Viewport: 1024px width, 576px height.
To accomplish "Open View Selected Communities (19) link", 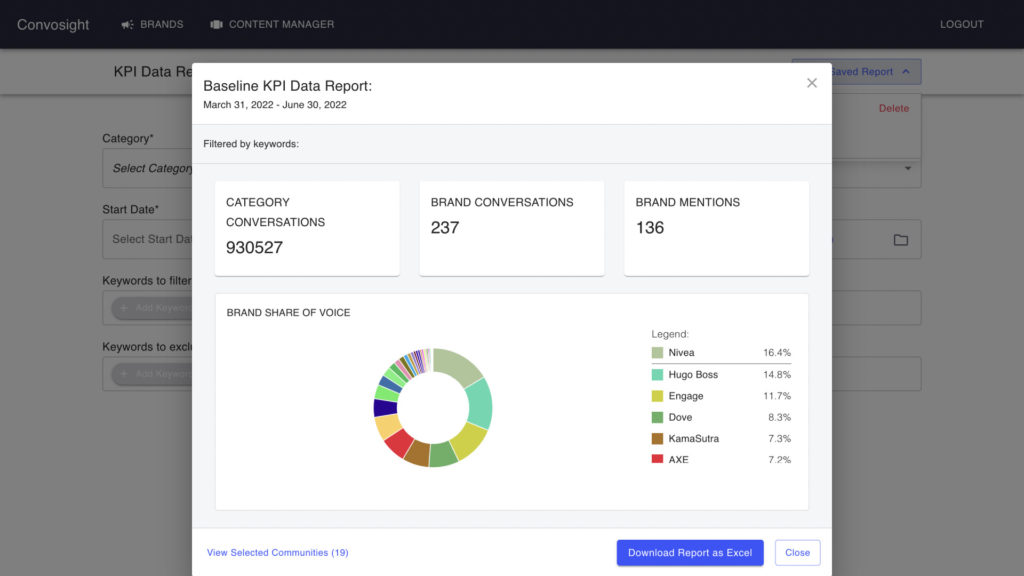I will pos(277,553).
